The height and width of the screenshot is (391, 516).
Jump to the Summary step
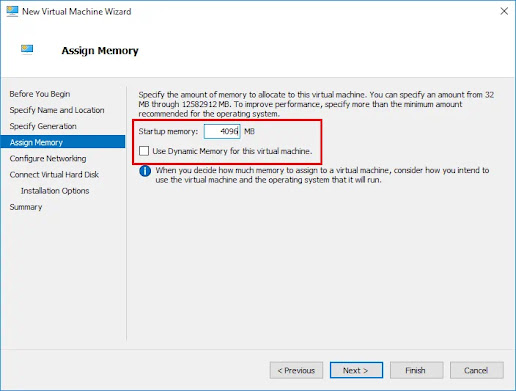pyautogui.click(x=26, y=207)
